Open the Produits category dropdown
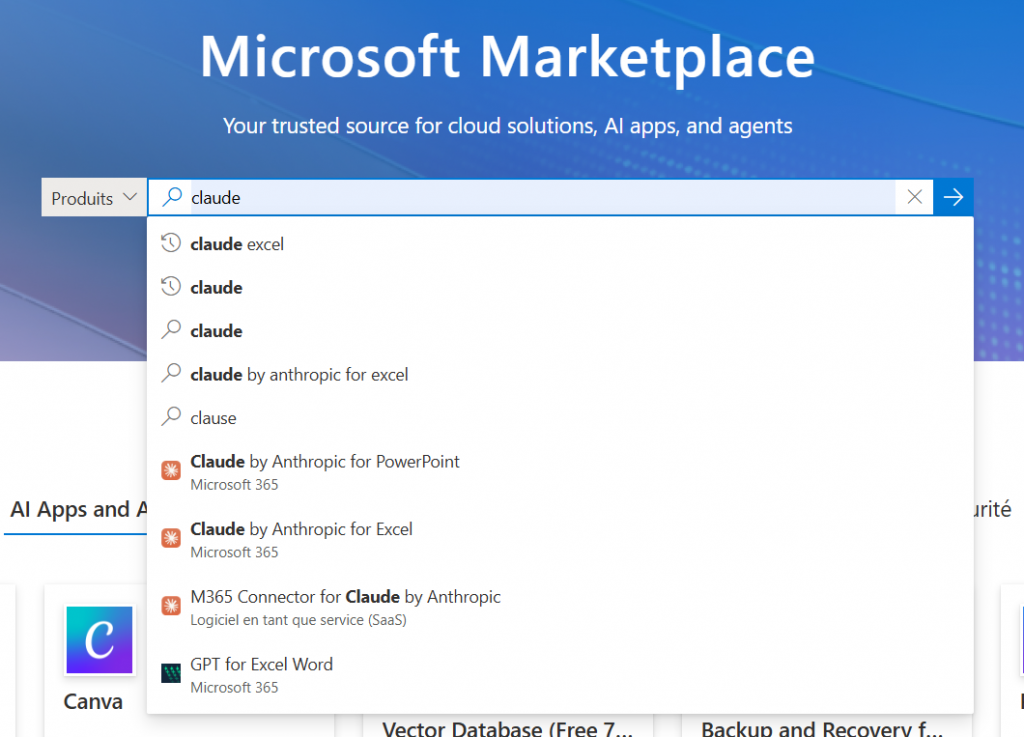 93,197
